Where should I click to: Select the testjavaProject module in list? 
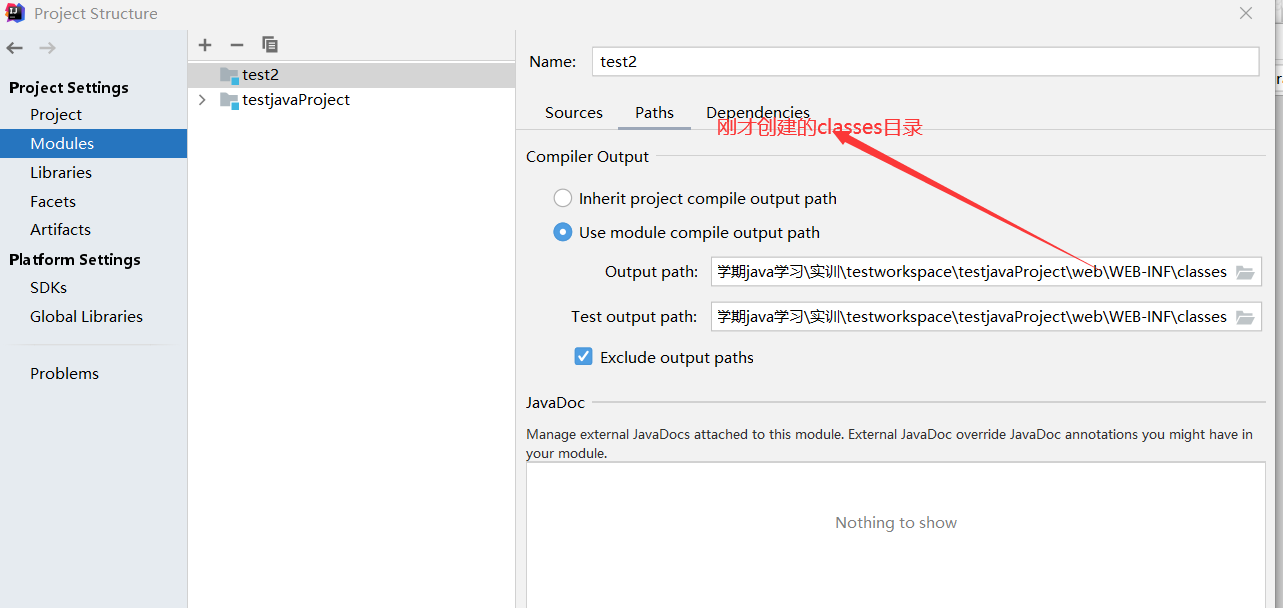(x=351, y=100)
